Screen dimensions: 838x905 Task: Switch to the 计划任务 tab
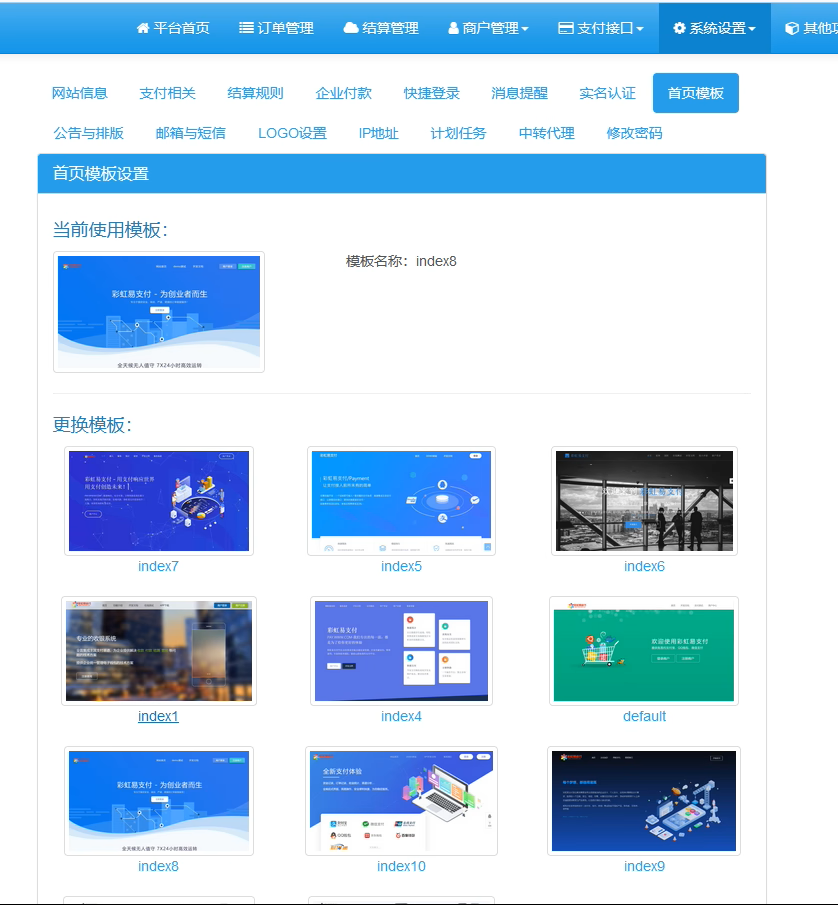click(x=458, y=133)
